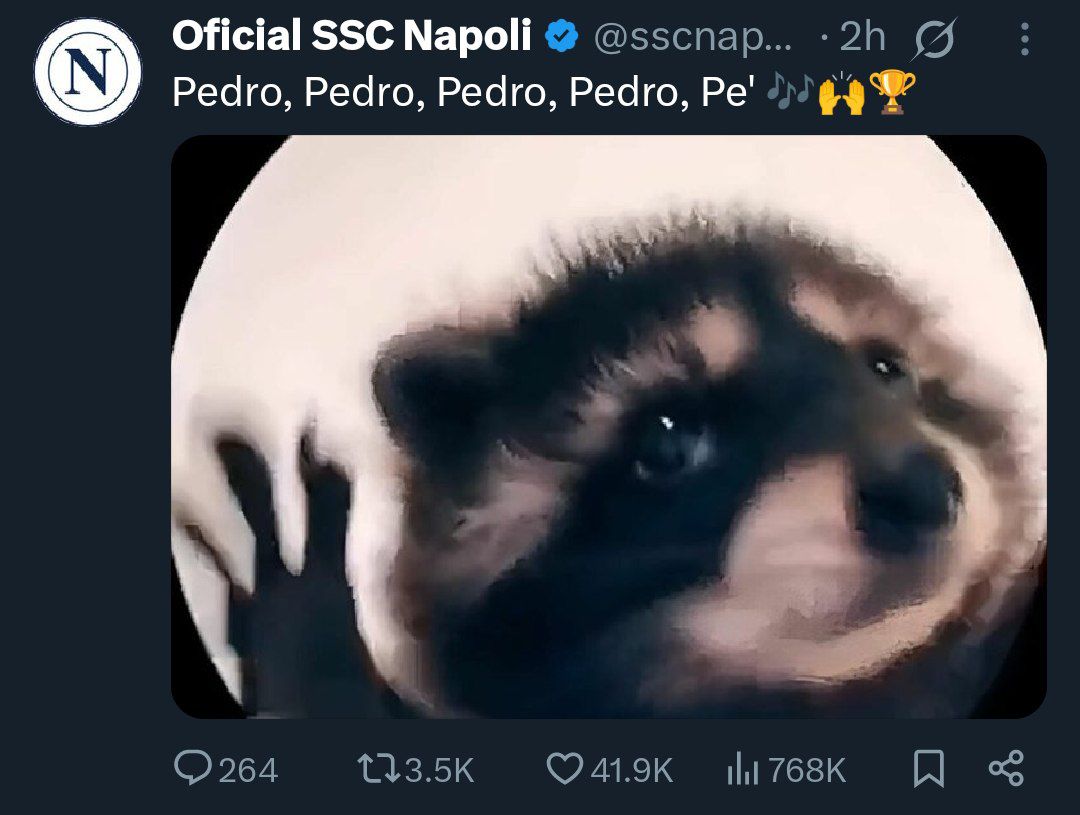Click the 3.5K reposts count

click(440, 770)
